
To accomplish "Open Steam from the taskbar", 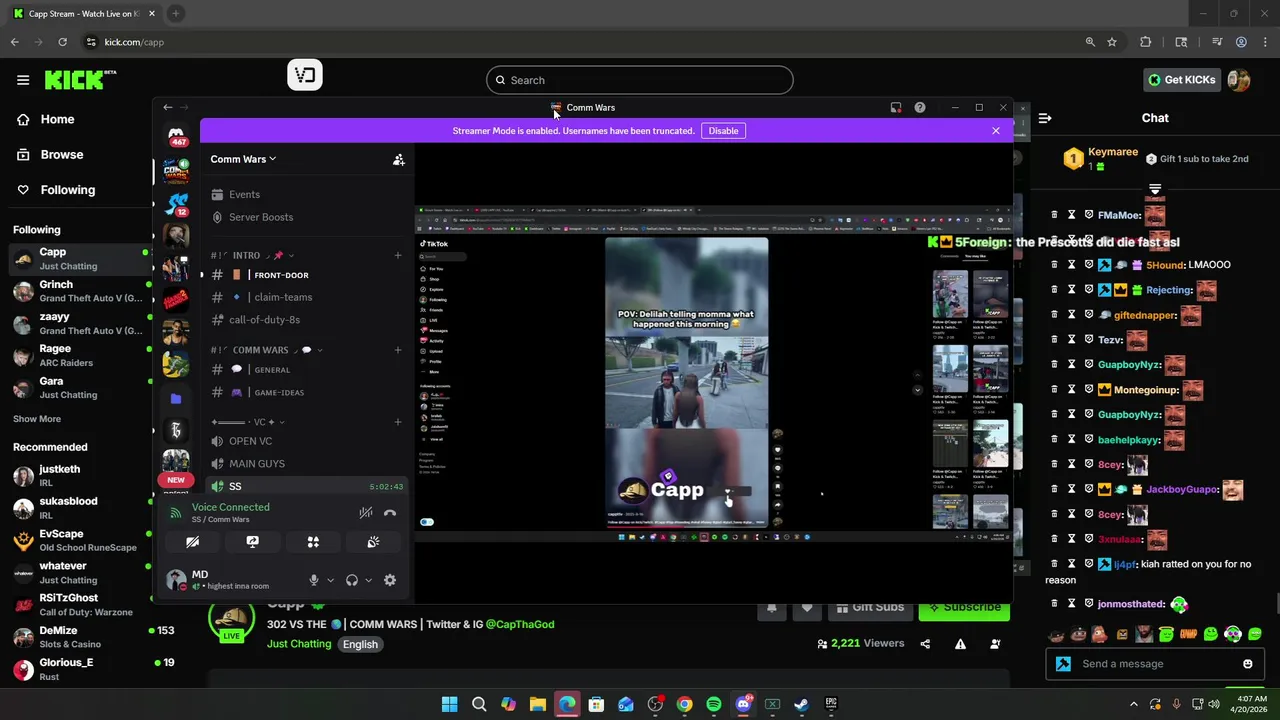I will [801, 705].
